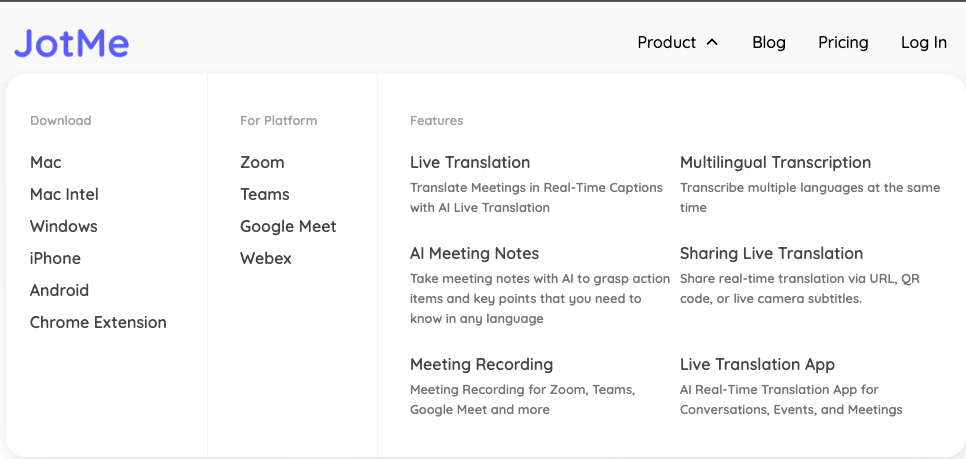Open Sharing Live Translation feature
Image resolution: width=966 pixels, height=459 pixels.
pyautogui.click(x=771, y=253)
